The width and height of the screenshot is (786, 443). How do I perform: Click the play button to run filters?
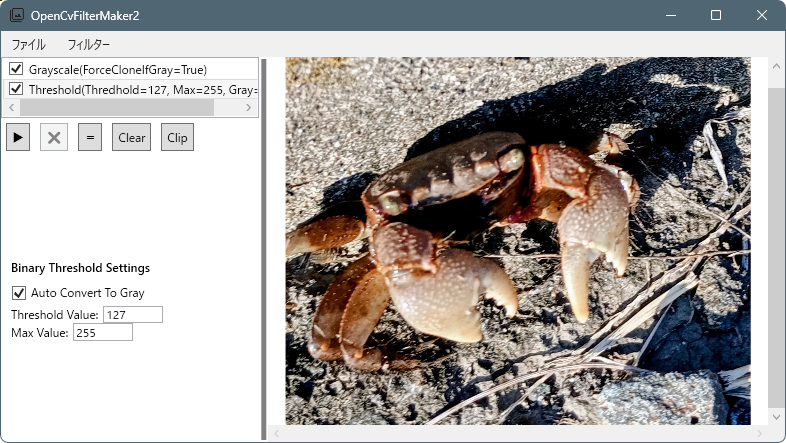pos(17,138)
